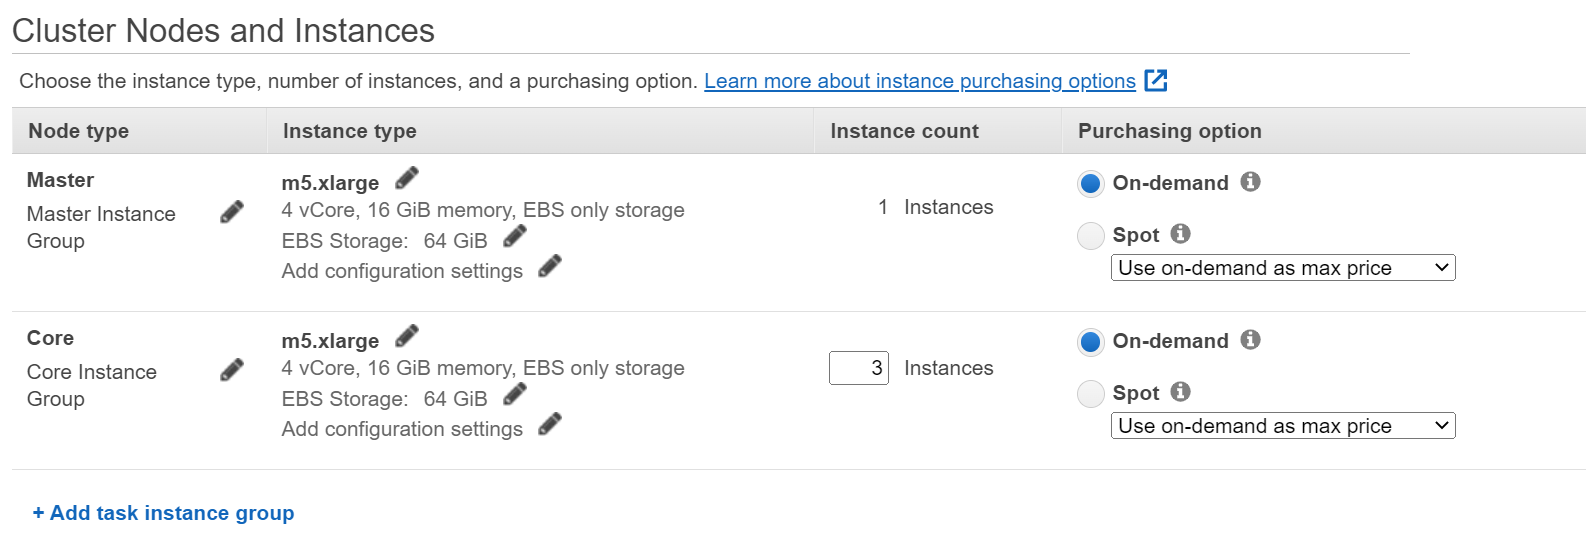Select Spot for the Master node
The width and height of the screenshot is (1586, 552).
(x=1091, y=236)
